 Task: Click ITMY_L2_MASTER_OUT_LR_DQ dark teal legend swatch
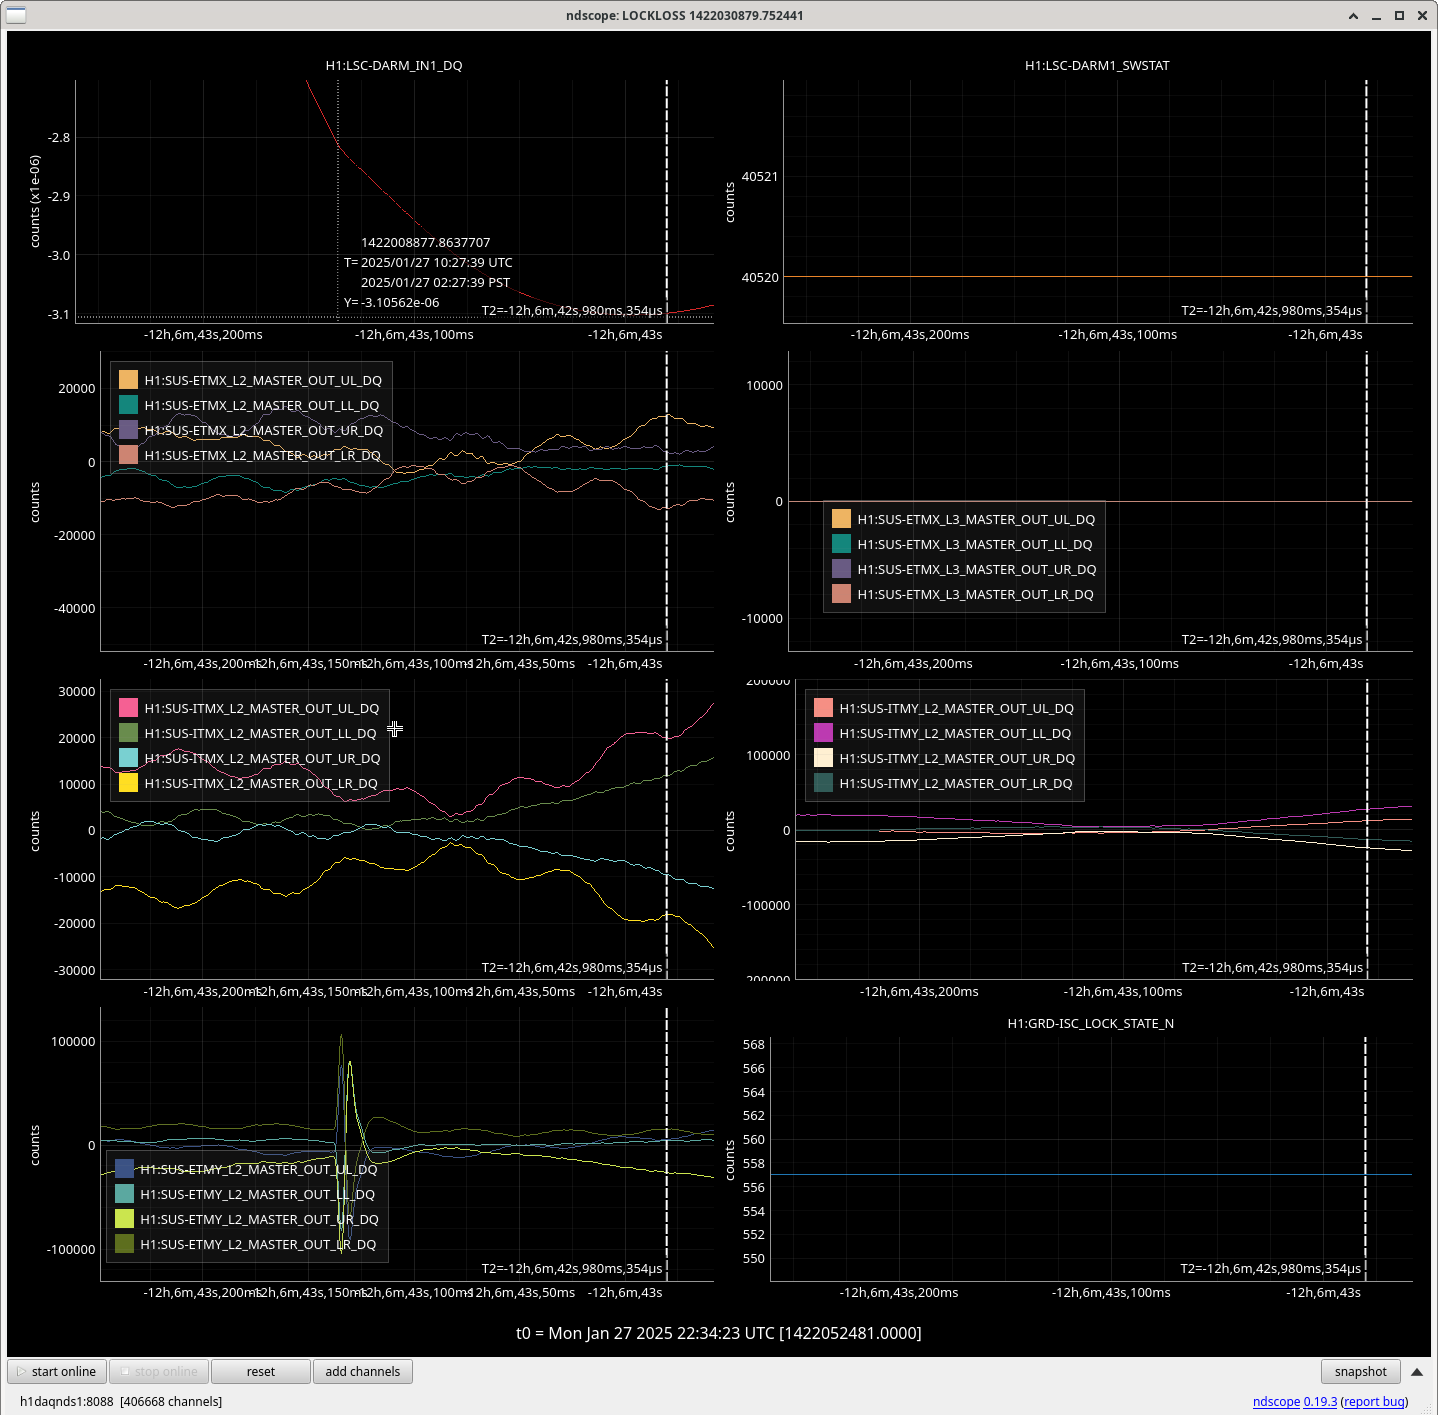tap(823, 783)
